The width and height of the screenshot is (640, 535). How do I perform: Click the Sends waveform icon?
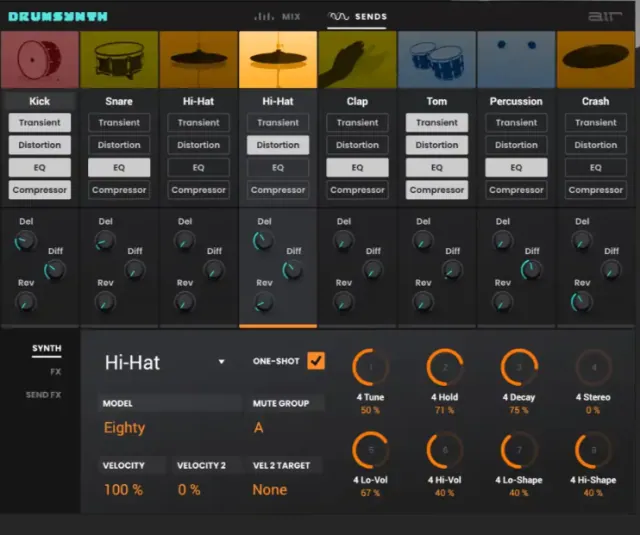point(339,17)
